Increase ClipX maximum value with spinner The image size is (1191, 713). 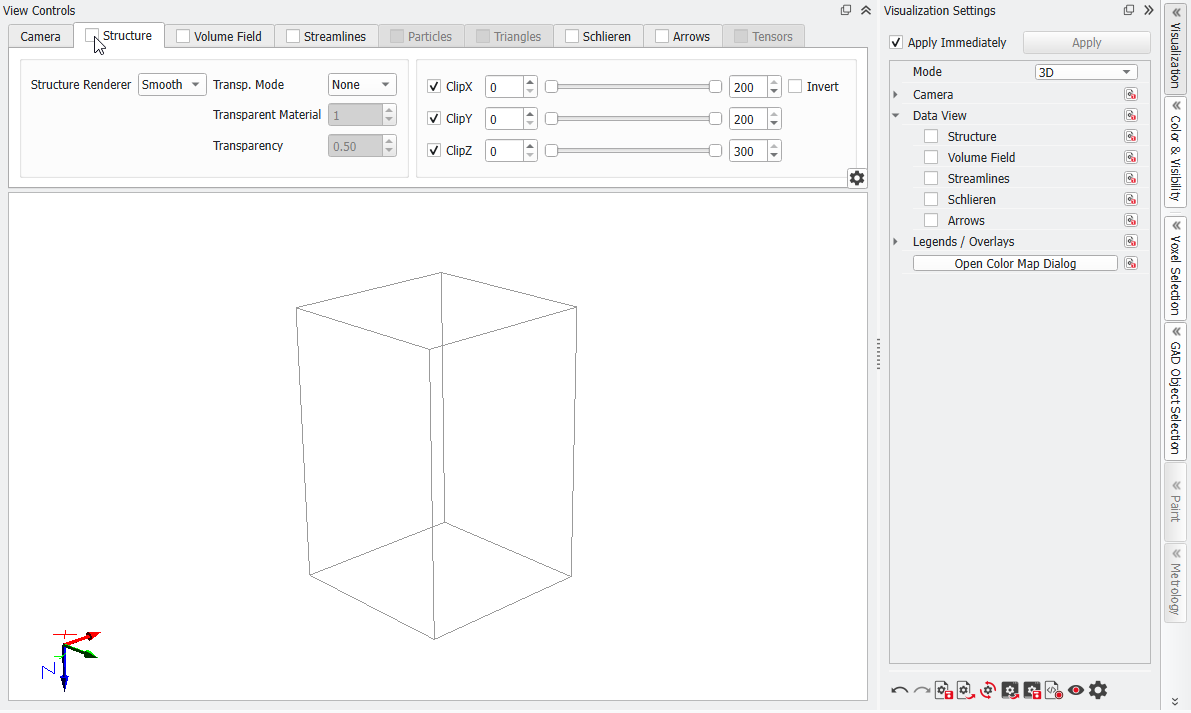(773, 81)
